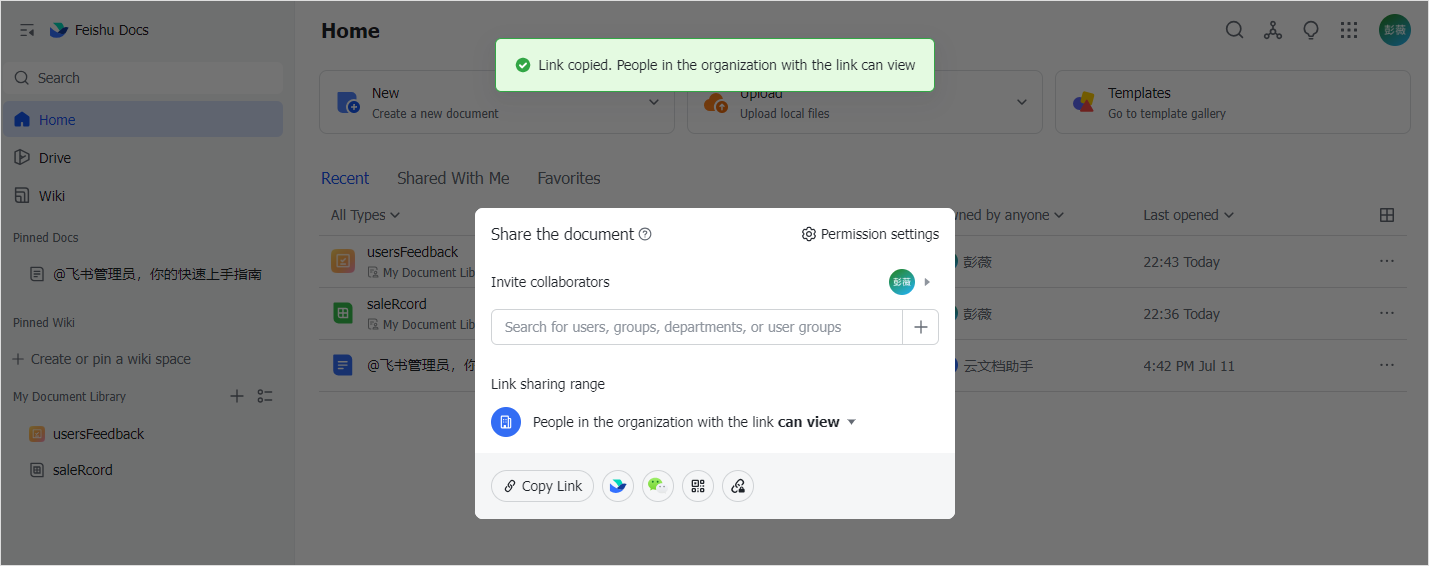Switch to Recent tab
This screenshot has width=1429, height=566.
[345, 178]
